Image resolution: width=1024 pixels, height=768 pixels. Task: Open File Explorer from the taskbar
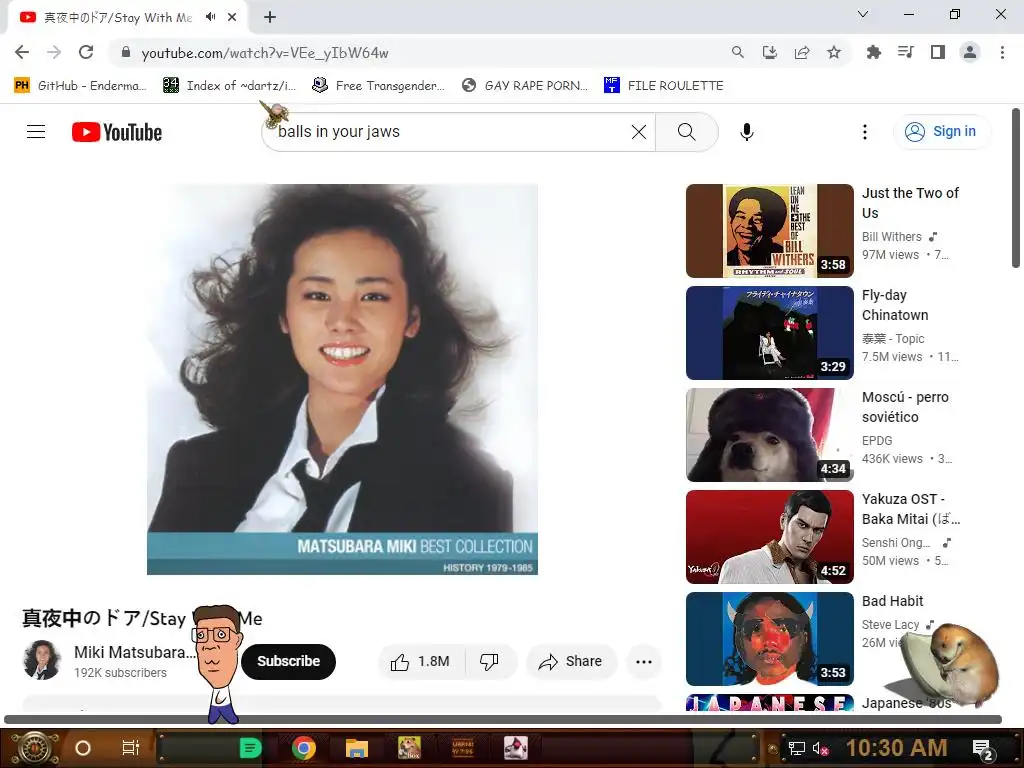357,748
